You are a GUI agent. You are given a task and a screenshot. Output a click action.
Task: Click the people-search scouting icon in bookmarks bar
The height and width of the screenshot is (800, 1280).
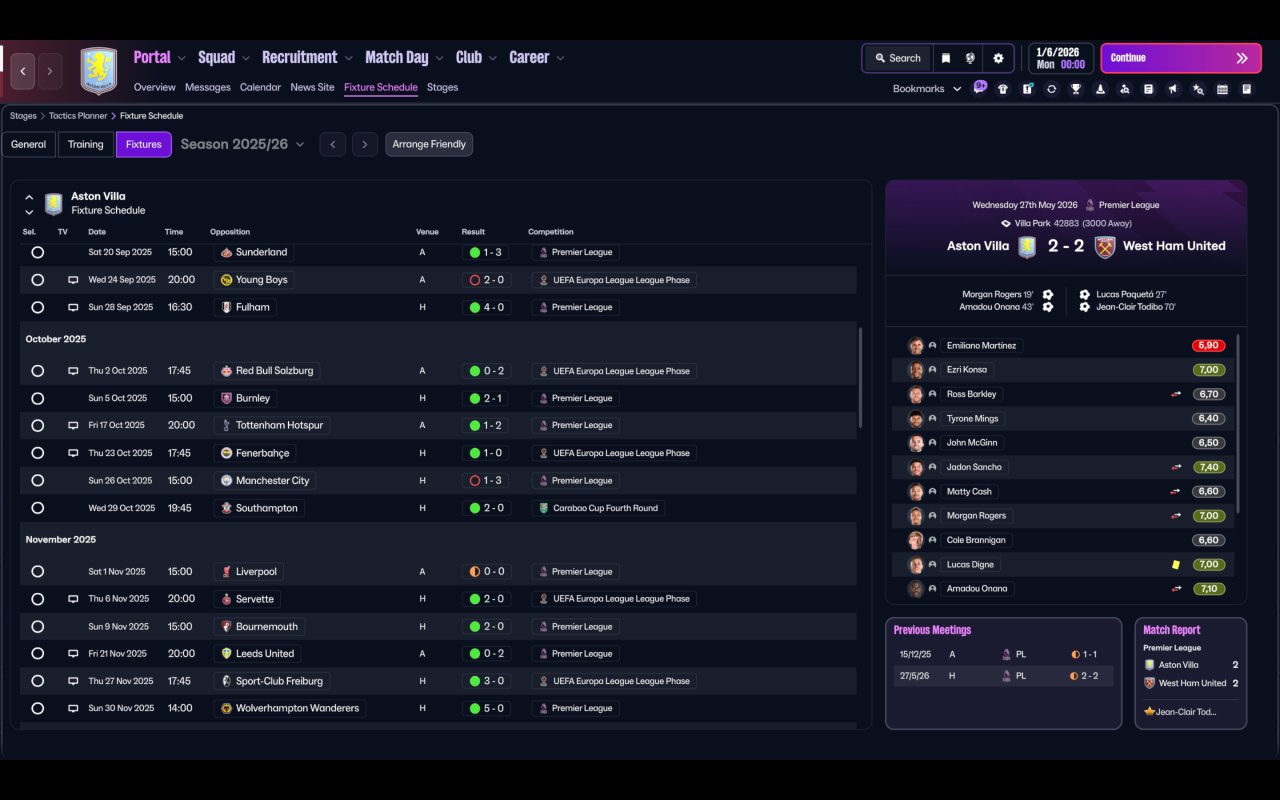(1124, 89)
